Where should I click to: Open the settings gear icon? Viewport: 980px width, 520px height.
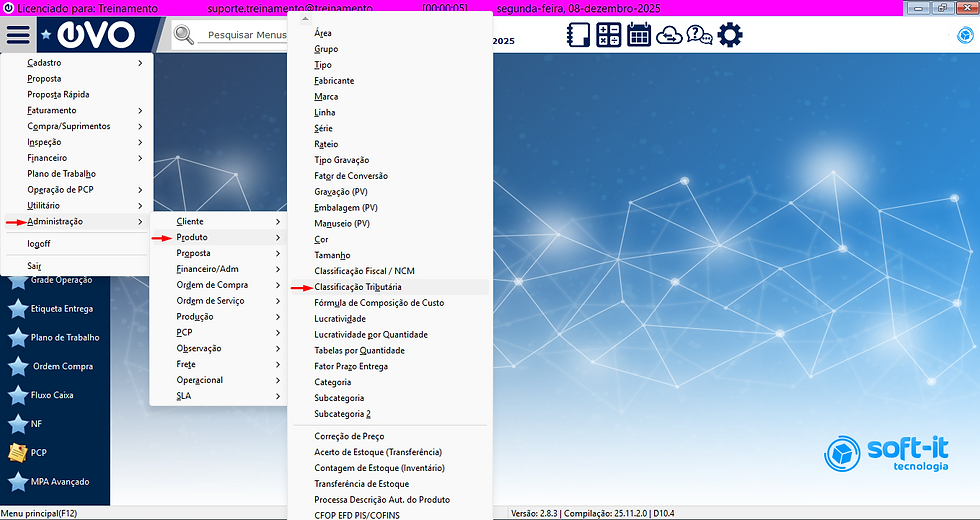(x=730, y=35)
